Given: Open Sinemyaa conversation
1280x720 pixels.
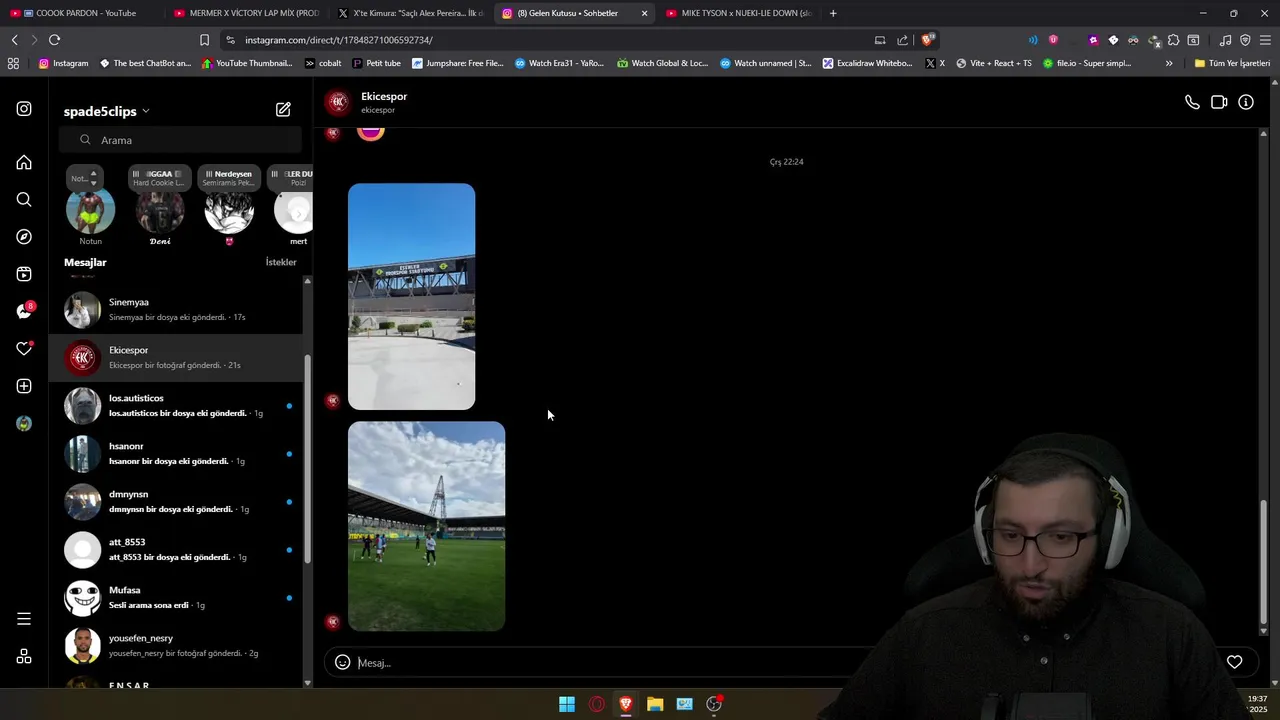Looking at the screenshot, I should (x=176, y=309).
